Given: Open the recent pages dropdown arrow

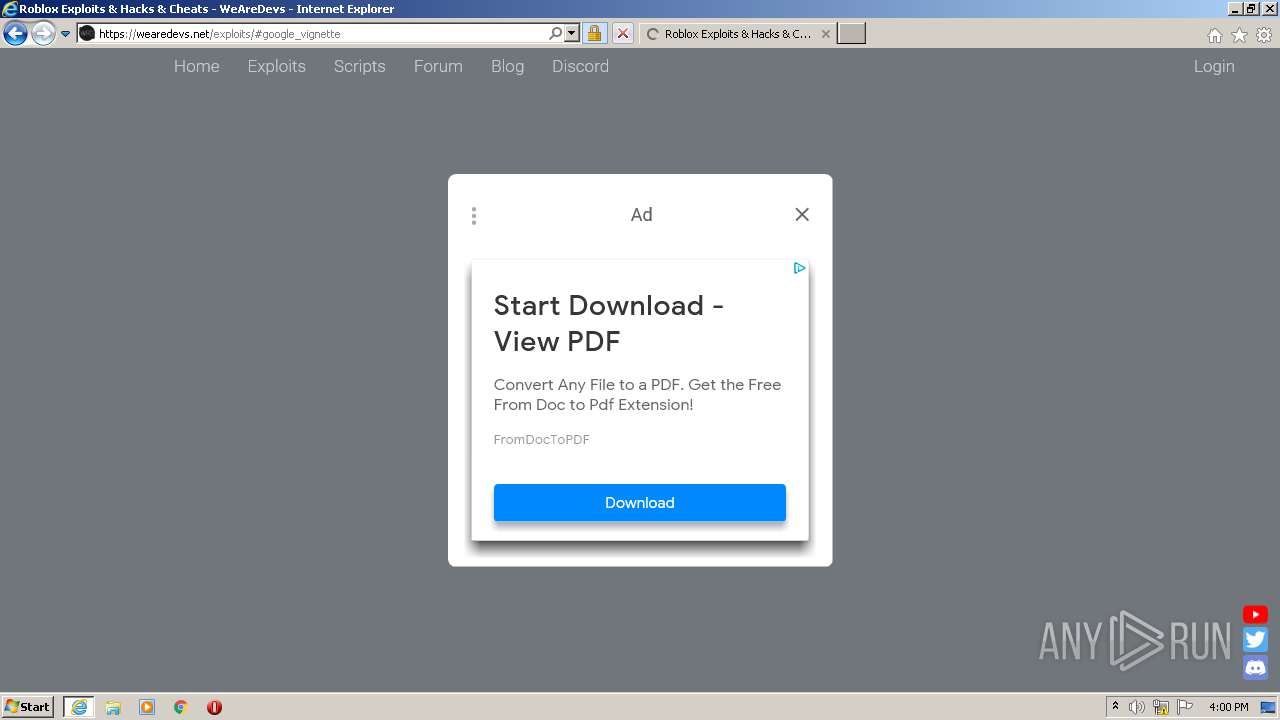Looking at the screenshot, I should [66, 34].
